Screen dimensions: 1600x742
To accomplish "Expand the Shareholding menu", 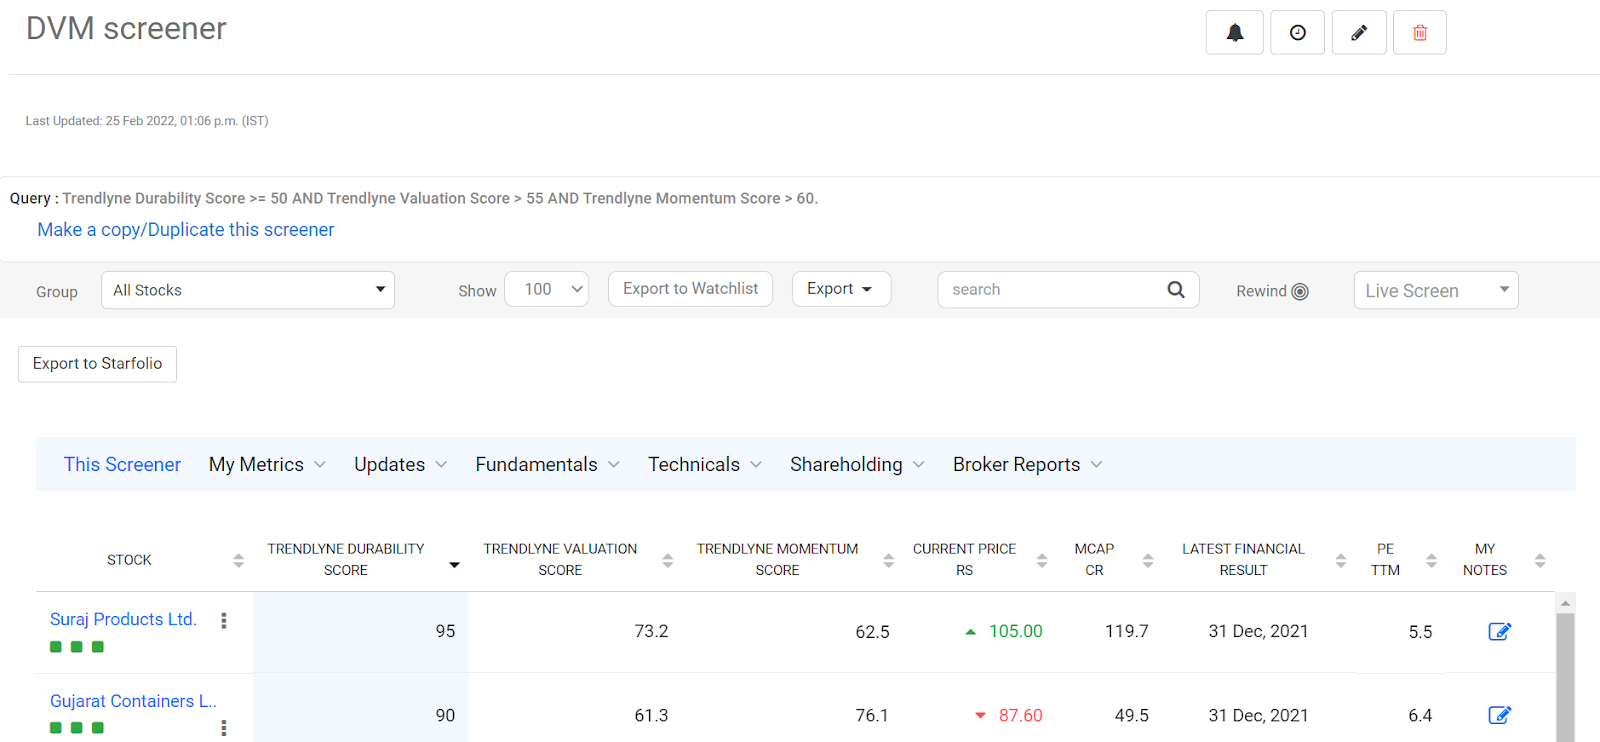I will tap(857, 464).
